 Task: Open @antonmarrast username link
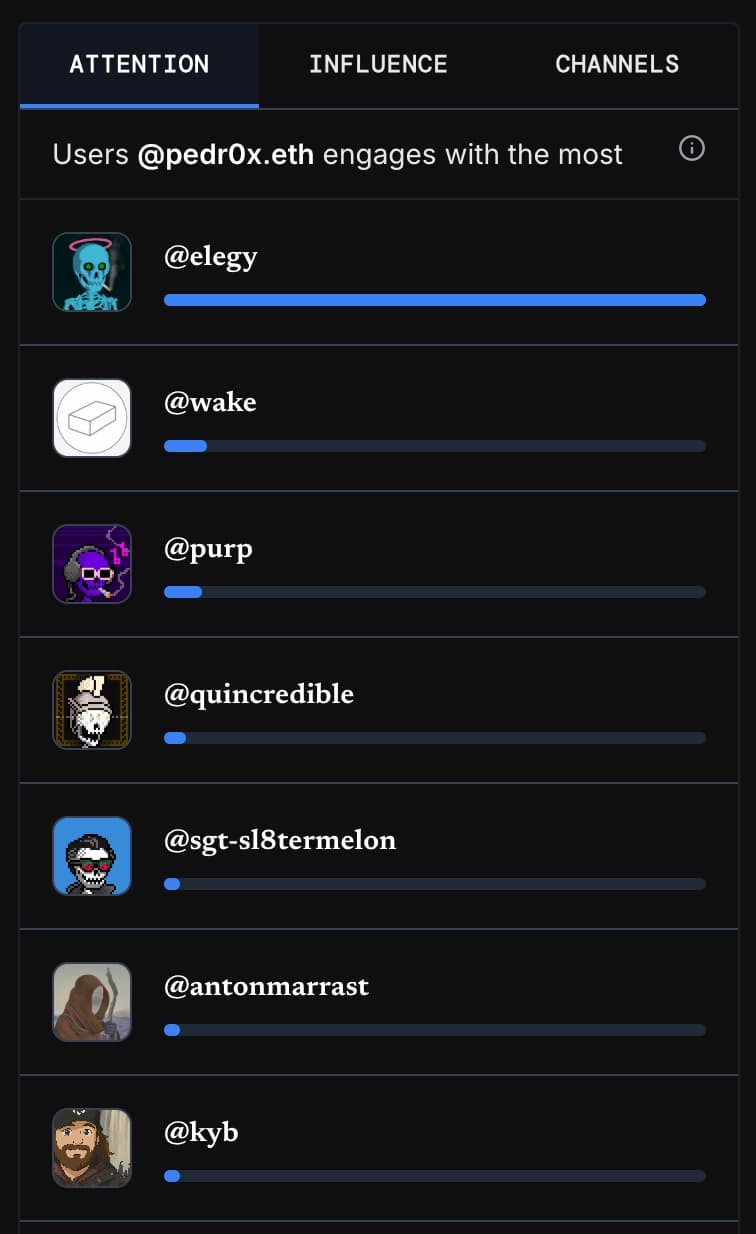click(266, 987)
